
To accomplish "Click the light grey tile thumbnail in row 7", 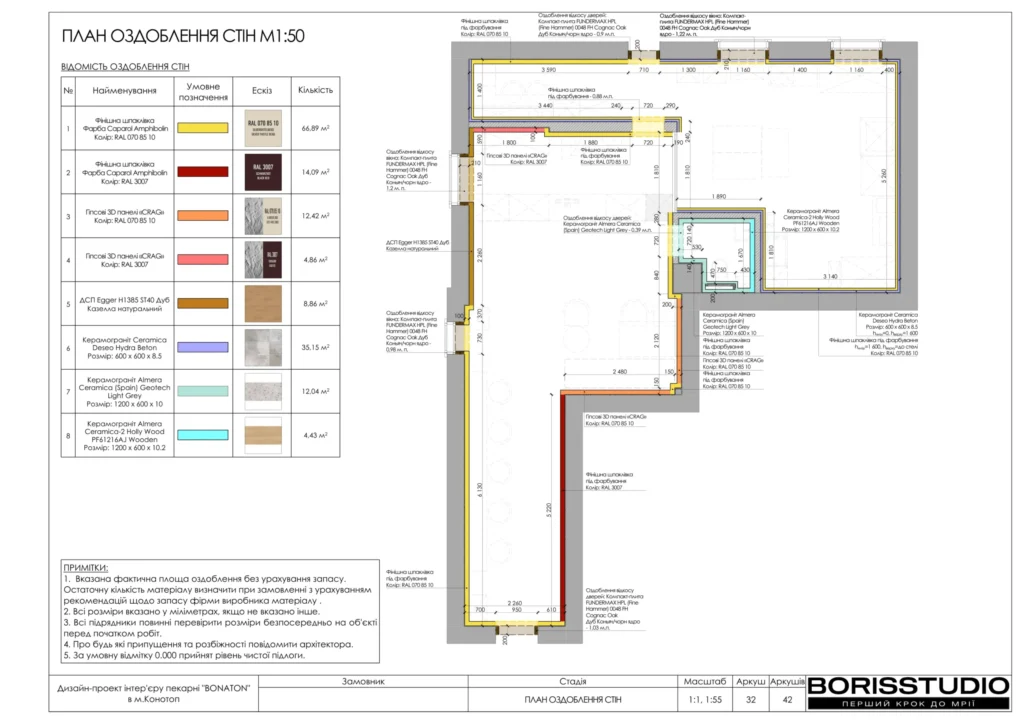I will tap(263, 391).
